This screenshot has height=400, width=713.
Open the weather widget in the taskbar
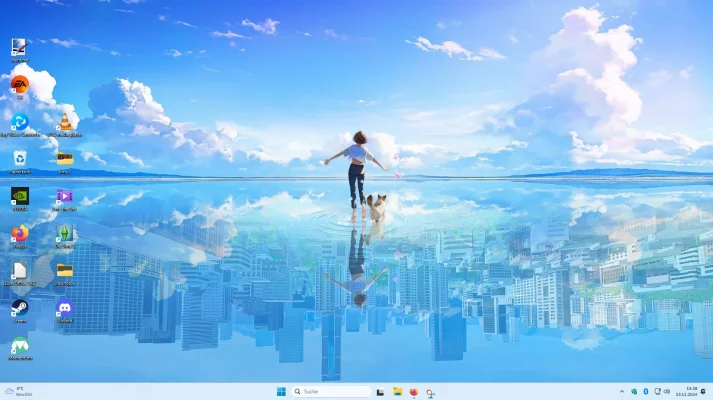coord(18,391)
